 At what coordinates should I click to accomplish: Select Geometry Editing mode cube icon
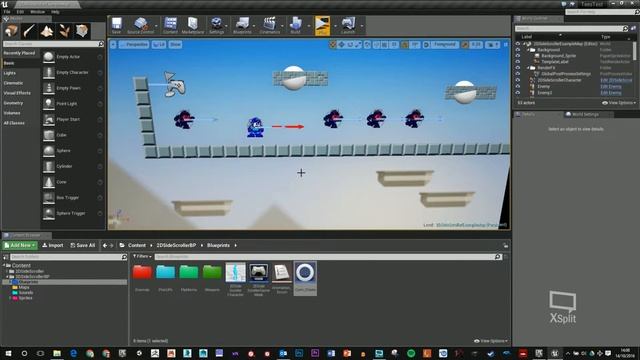coord(82,31)
